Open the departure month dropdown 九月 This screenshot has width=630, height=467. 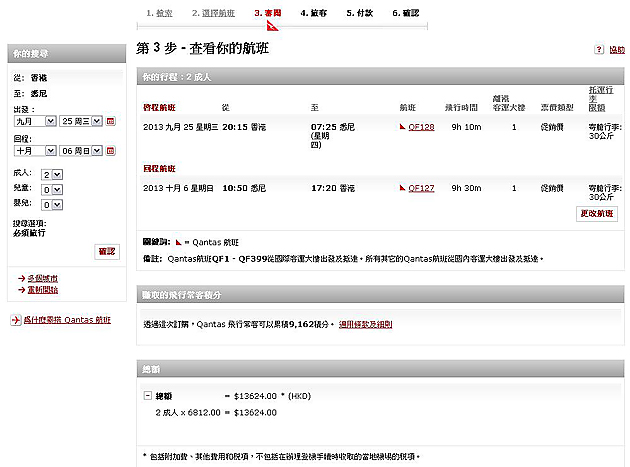35,121
